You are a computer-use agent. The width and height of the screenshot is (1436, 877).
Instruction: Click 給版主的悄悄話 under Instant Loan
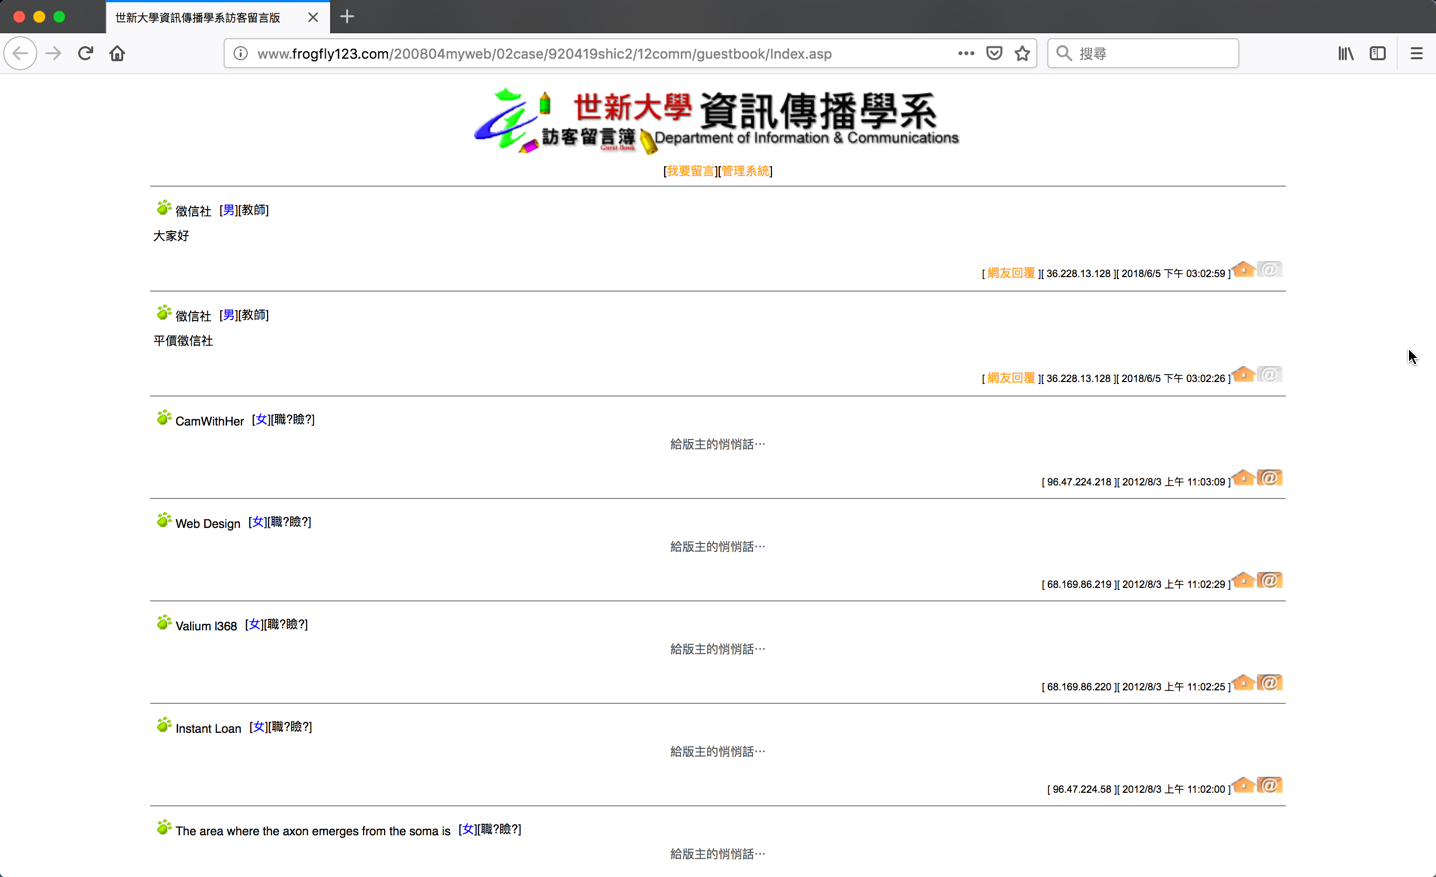click(x=717, y=751)
